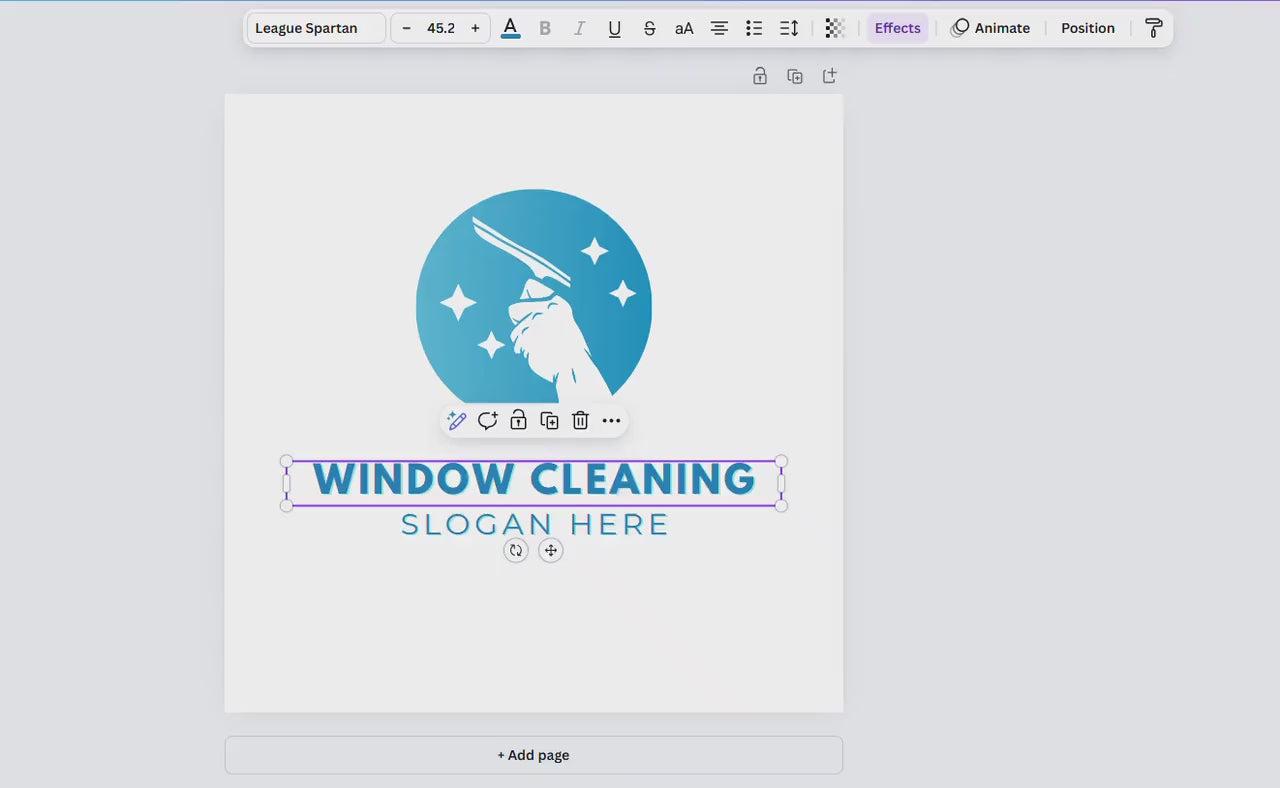Click left side width handle of text box
Image resolution: width=1280 pixels, height=788 pixels.
point(287,484)
